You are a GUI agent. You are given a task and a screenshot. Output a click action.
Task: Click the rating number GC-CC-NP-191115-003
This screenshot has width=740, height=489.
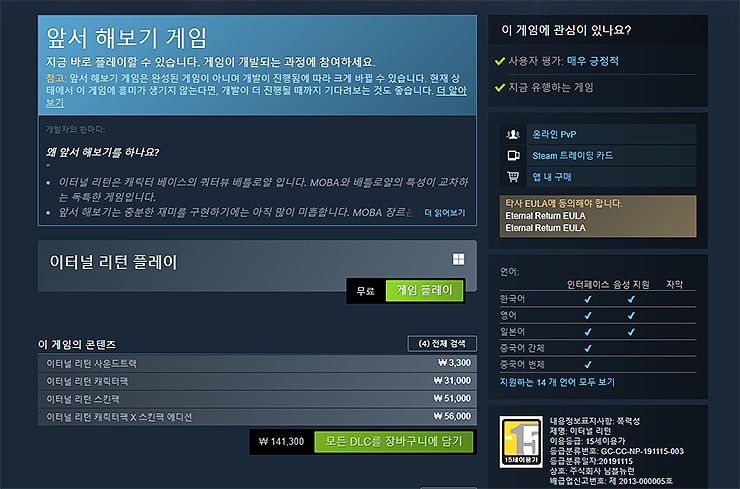coord(642,451)
